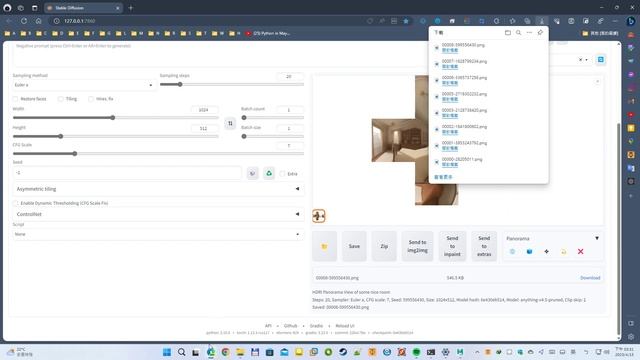This screenshot has height=360, width=640.
Task: Click the address bar URL
Action: click(80, 21)
